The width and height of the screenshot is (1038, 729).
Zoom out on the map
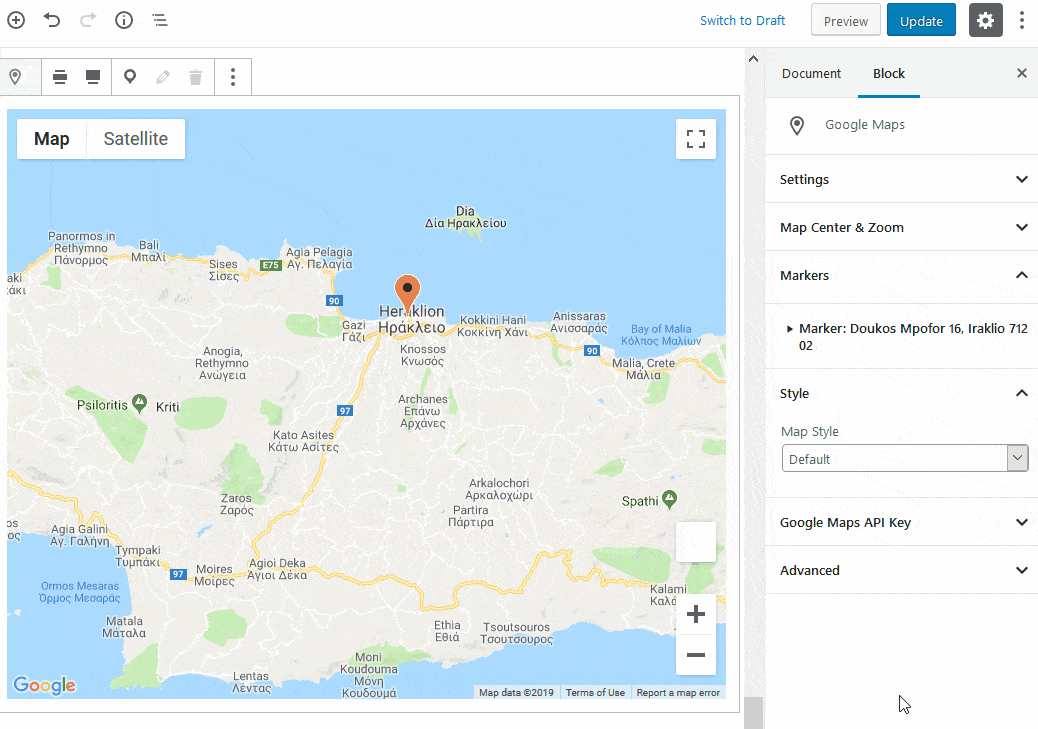[x=696, y=655]
